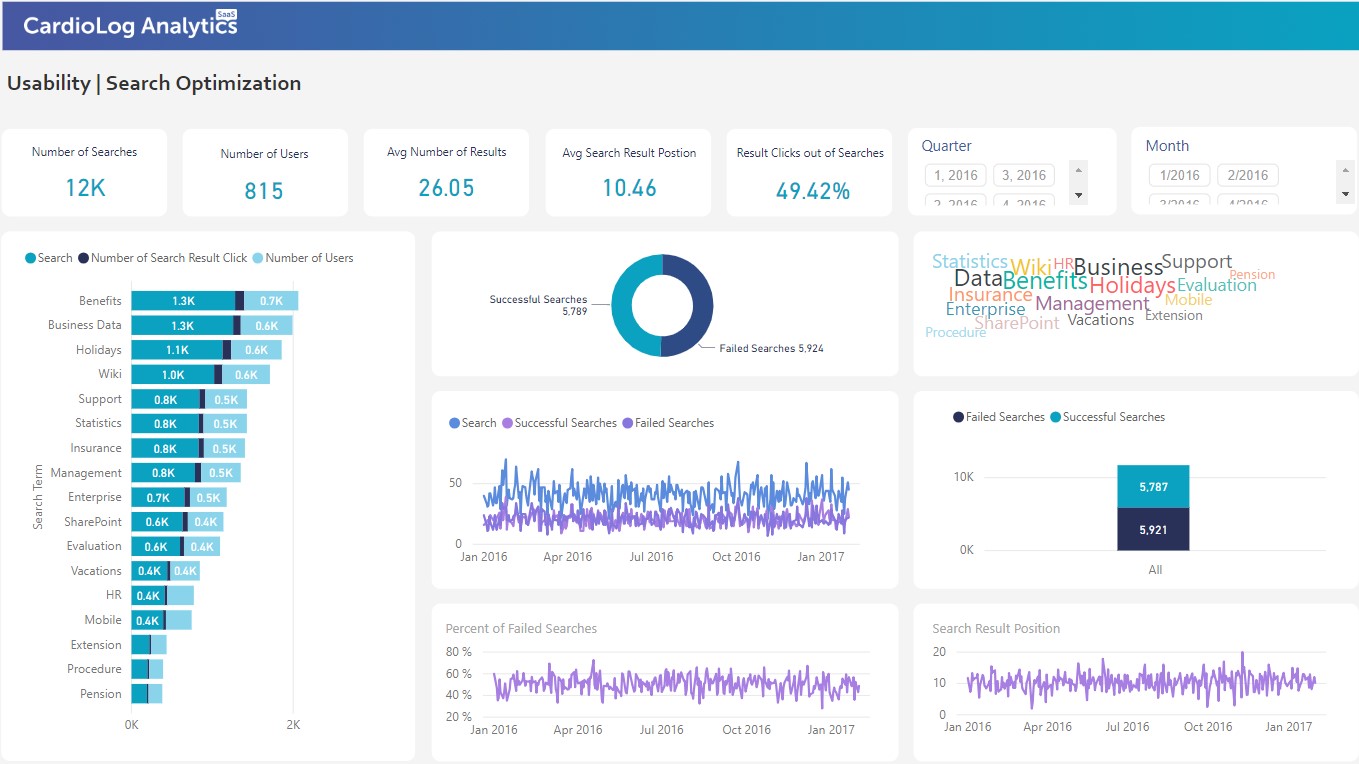Click the SharePoint row label in bar chart
Screen dimensions: 1359x764
[x=93, y=522]
